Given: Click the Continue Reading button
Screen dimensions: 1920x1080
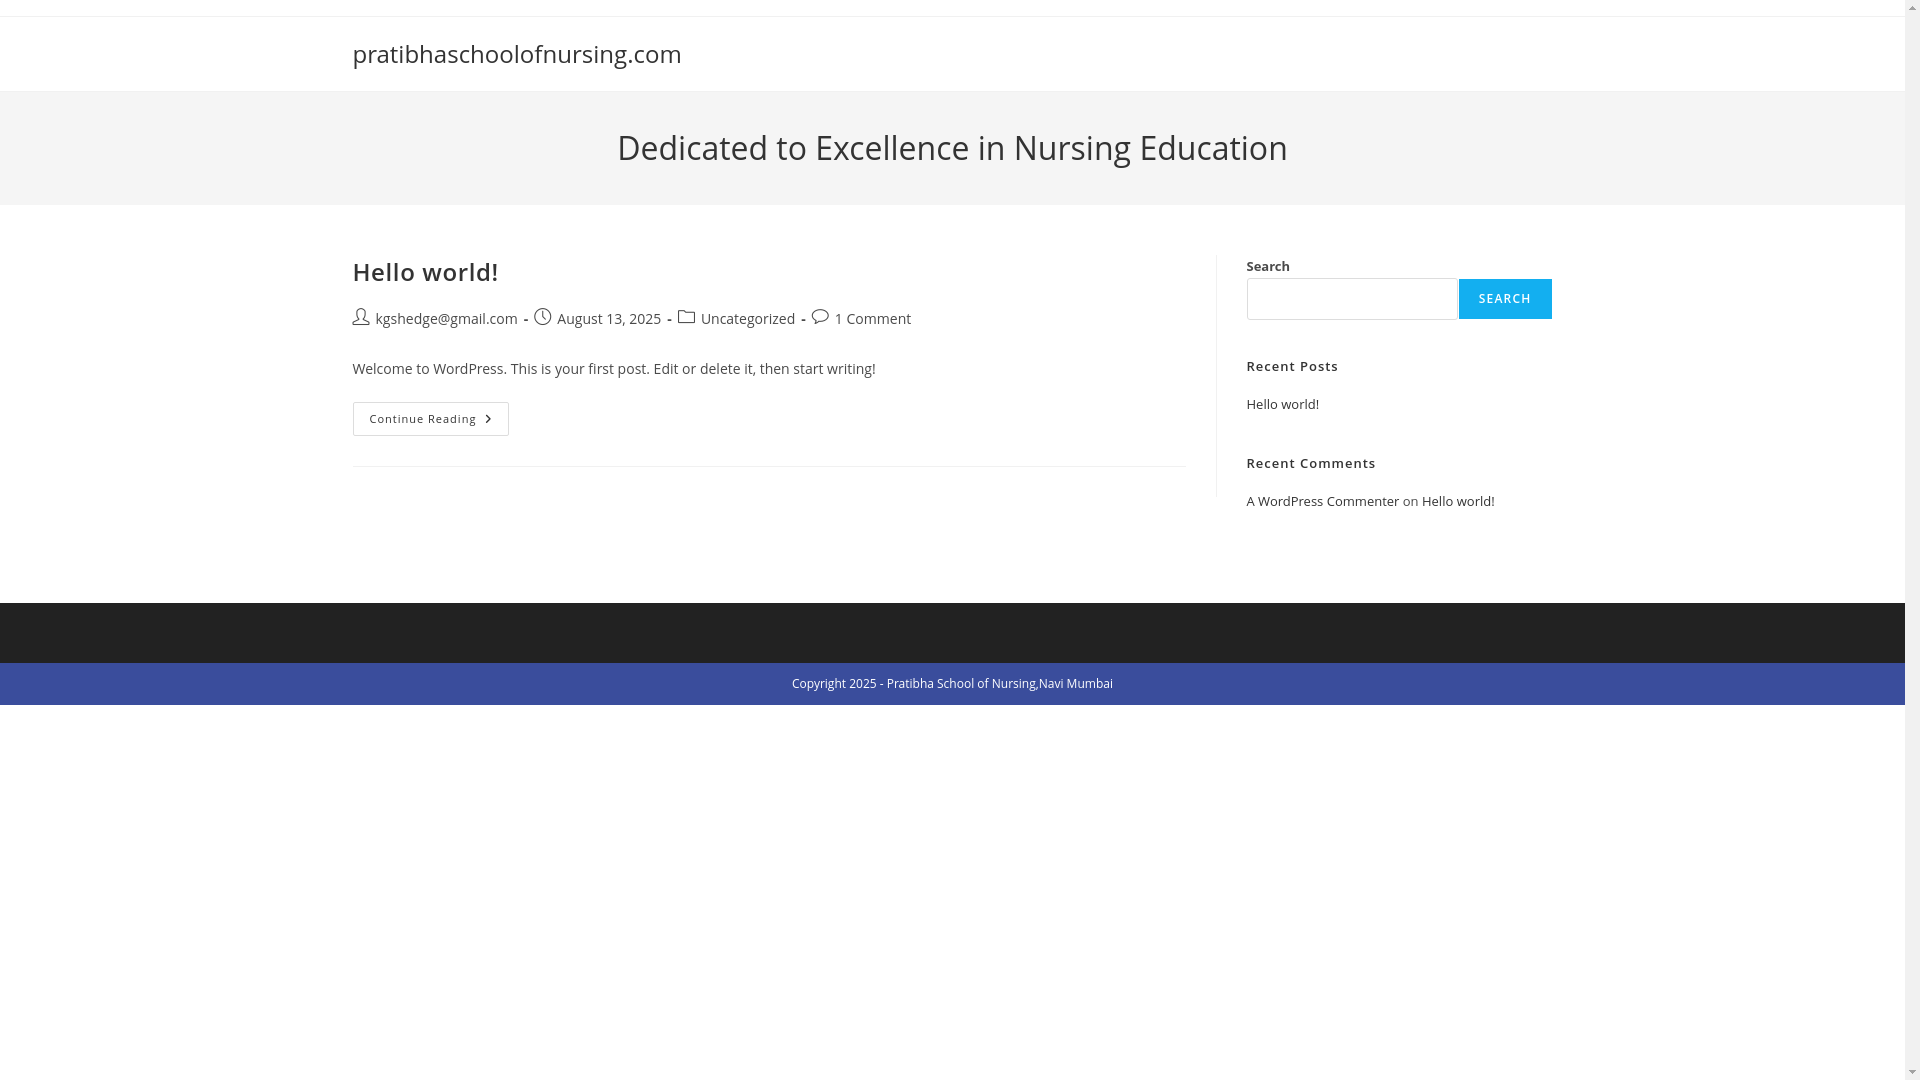Looking at the screenshot, I should pos(431,419).
